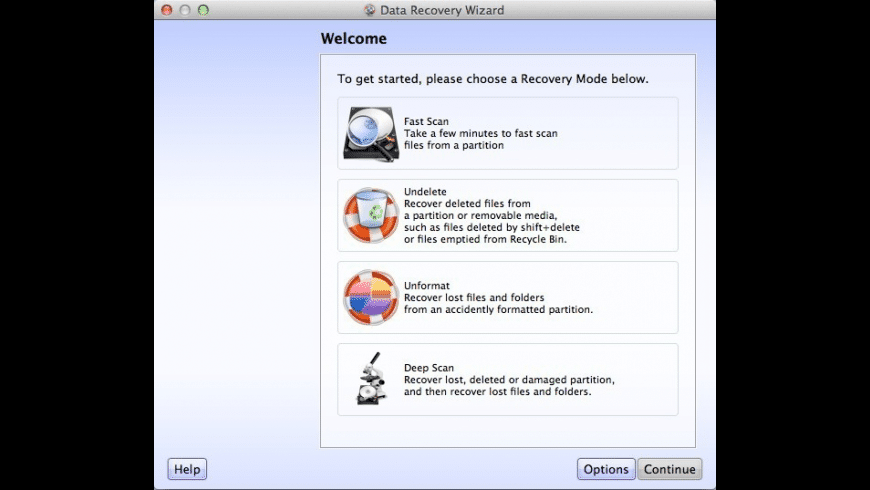
Task: Click 'Recover lost files and folders' Unformat line
Action: (474, 297)
